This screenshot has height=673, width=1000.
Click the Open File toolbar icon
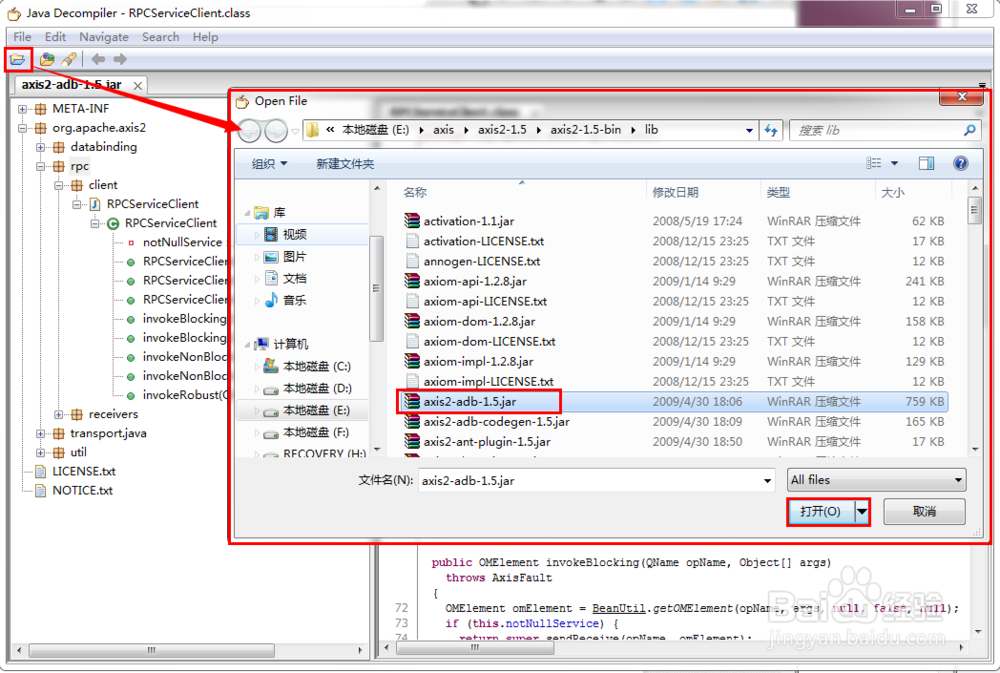tap(17, 59)
